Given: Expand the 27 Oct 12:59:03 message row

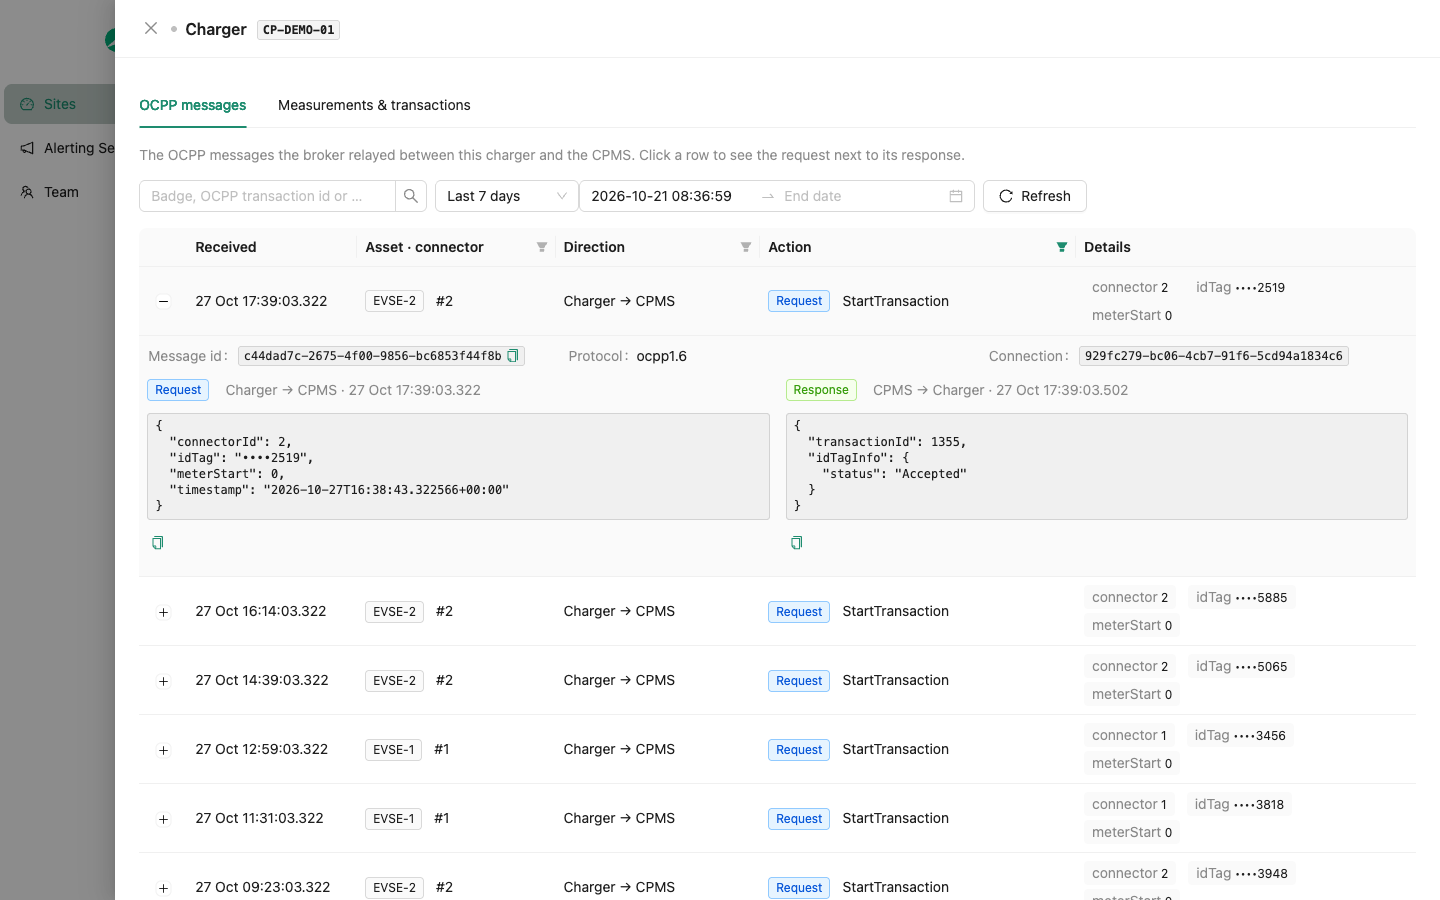Looking at the screenshot, I should (163, 750).
